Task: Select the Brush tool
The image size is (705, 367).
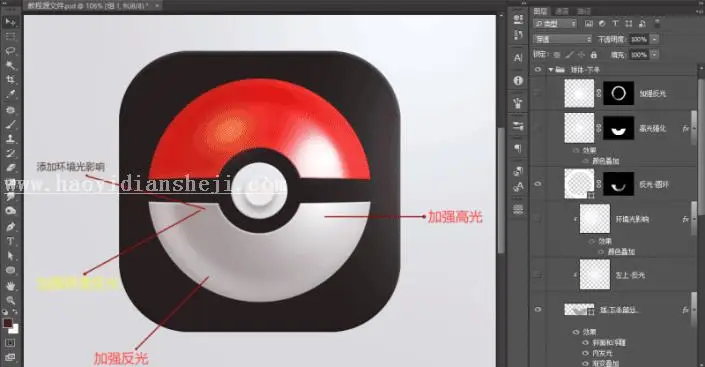Action: click(10, 124)
